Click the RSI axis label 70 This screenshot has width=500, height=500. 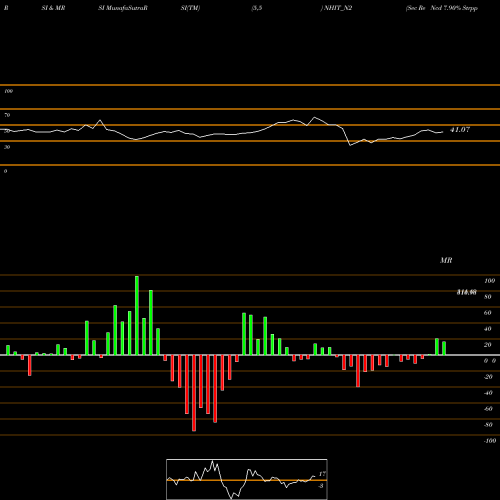(x=7, y=115)
